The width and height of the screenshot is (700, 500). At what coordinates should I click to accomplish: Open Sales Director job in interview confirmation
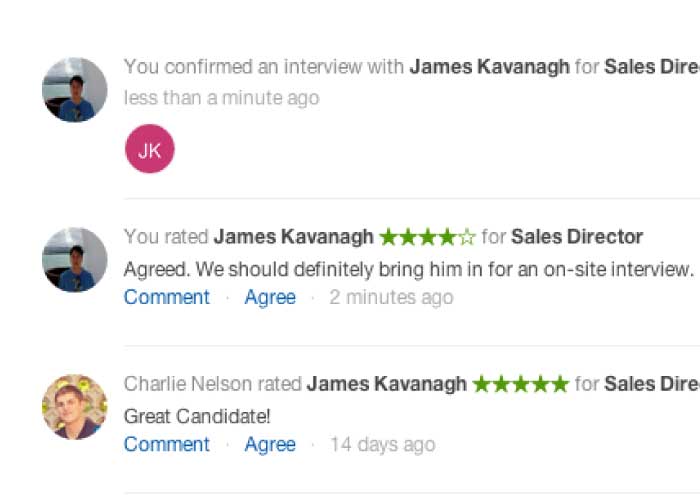(x=652, y=67)
